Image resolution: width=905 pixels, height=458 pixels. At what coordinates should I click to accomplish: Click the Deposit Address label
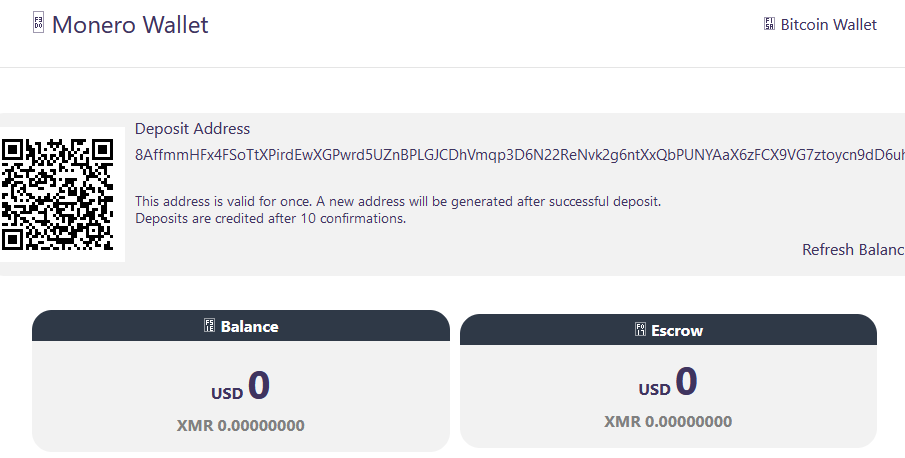pyautogui.click(x=192, y=129)
